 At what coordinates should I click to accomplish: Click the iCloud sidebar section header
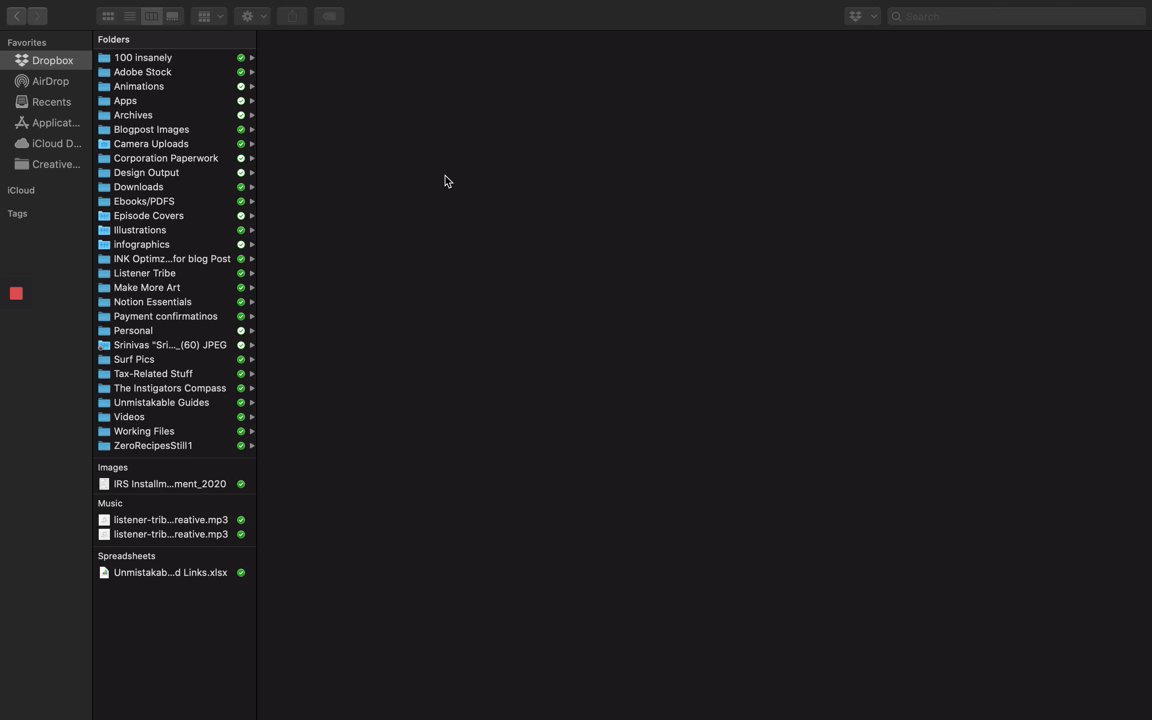click(21, 190)
